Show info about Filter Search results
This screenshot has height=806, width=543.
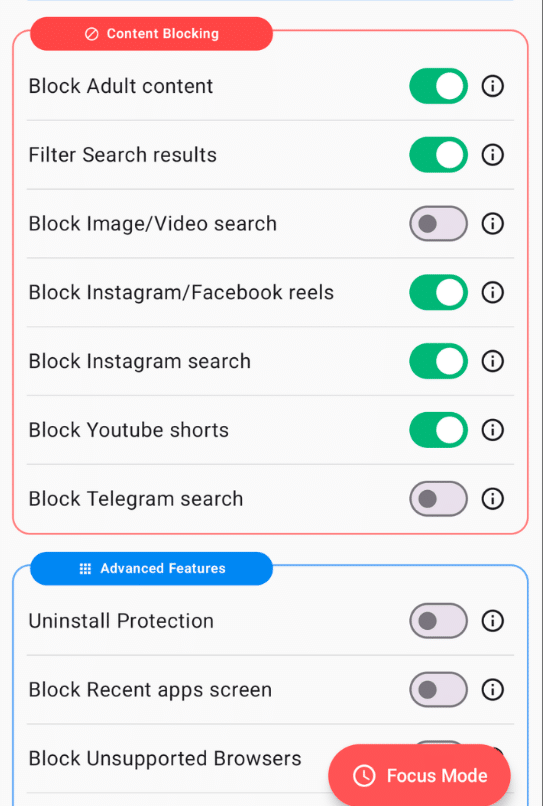pos(493,155)
